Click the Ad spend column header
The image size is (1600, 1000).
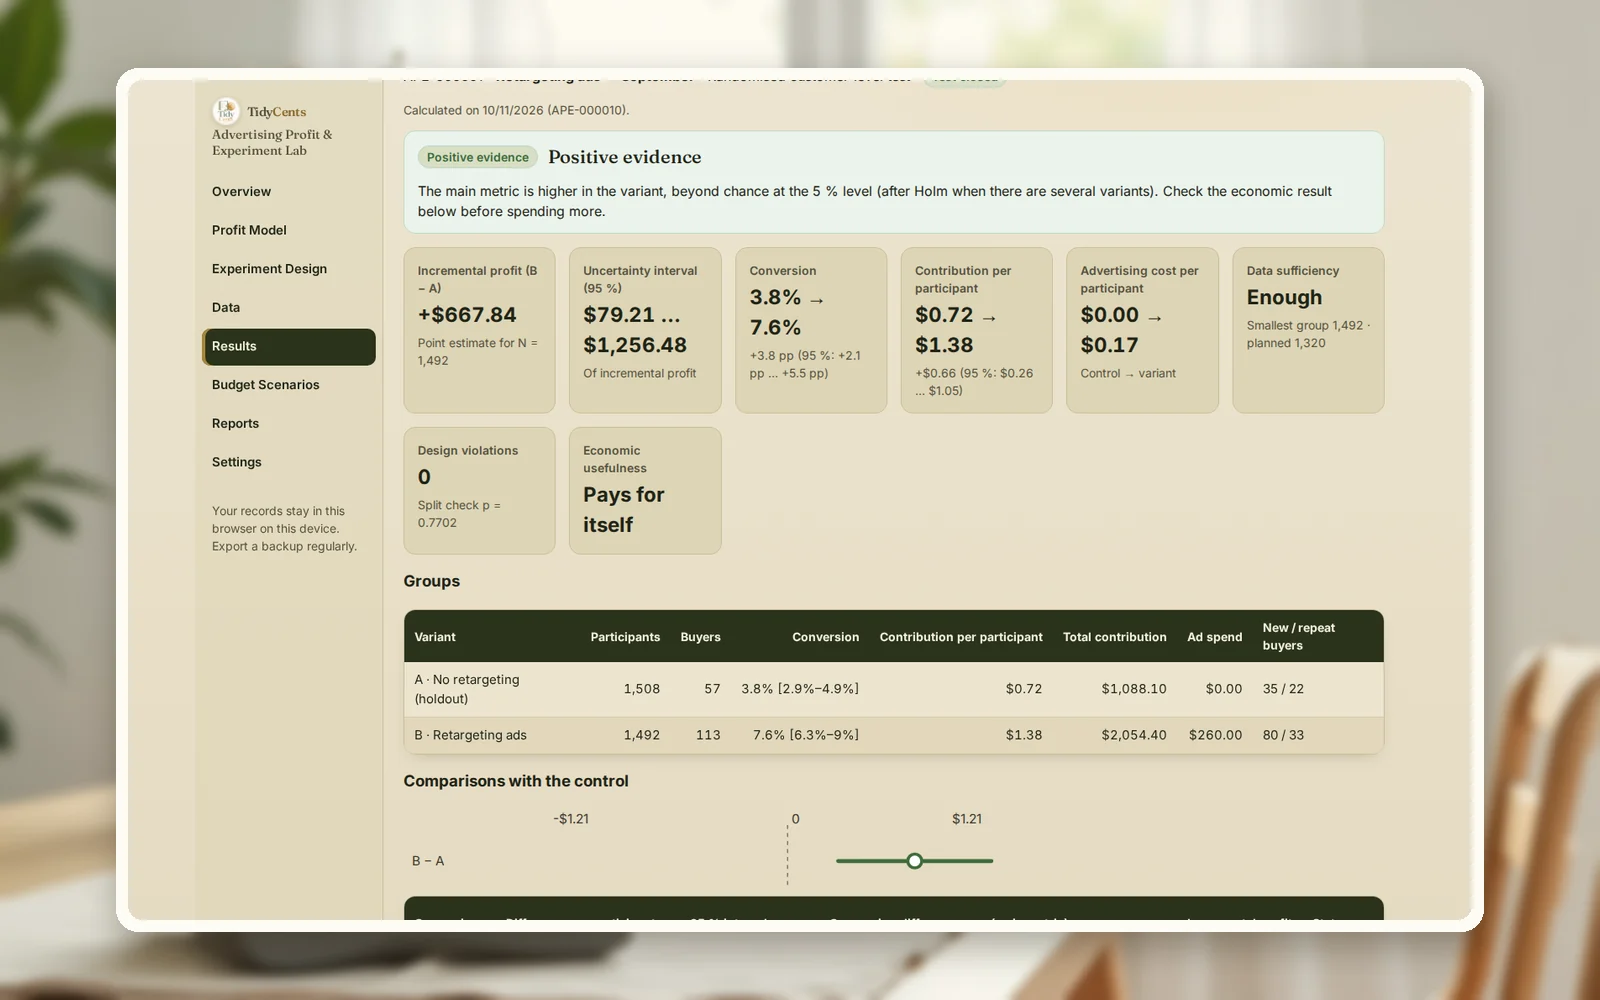point(1214,637)
